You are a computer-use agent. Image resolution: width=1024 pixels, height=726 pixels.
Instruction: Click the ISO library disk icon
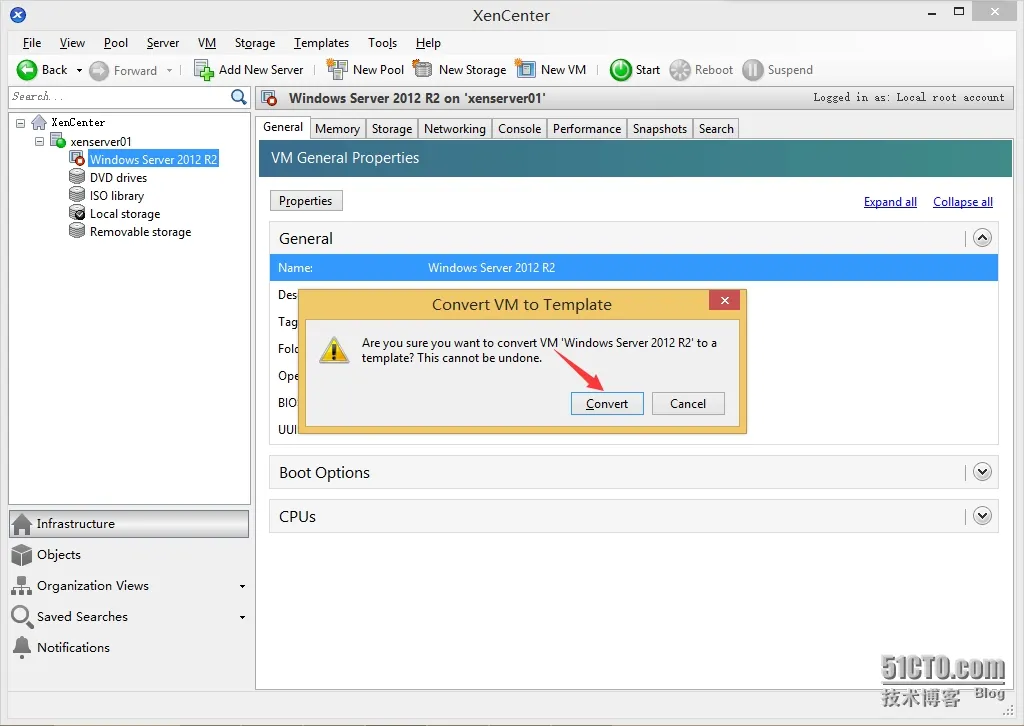77,195
